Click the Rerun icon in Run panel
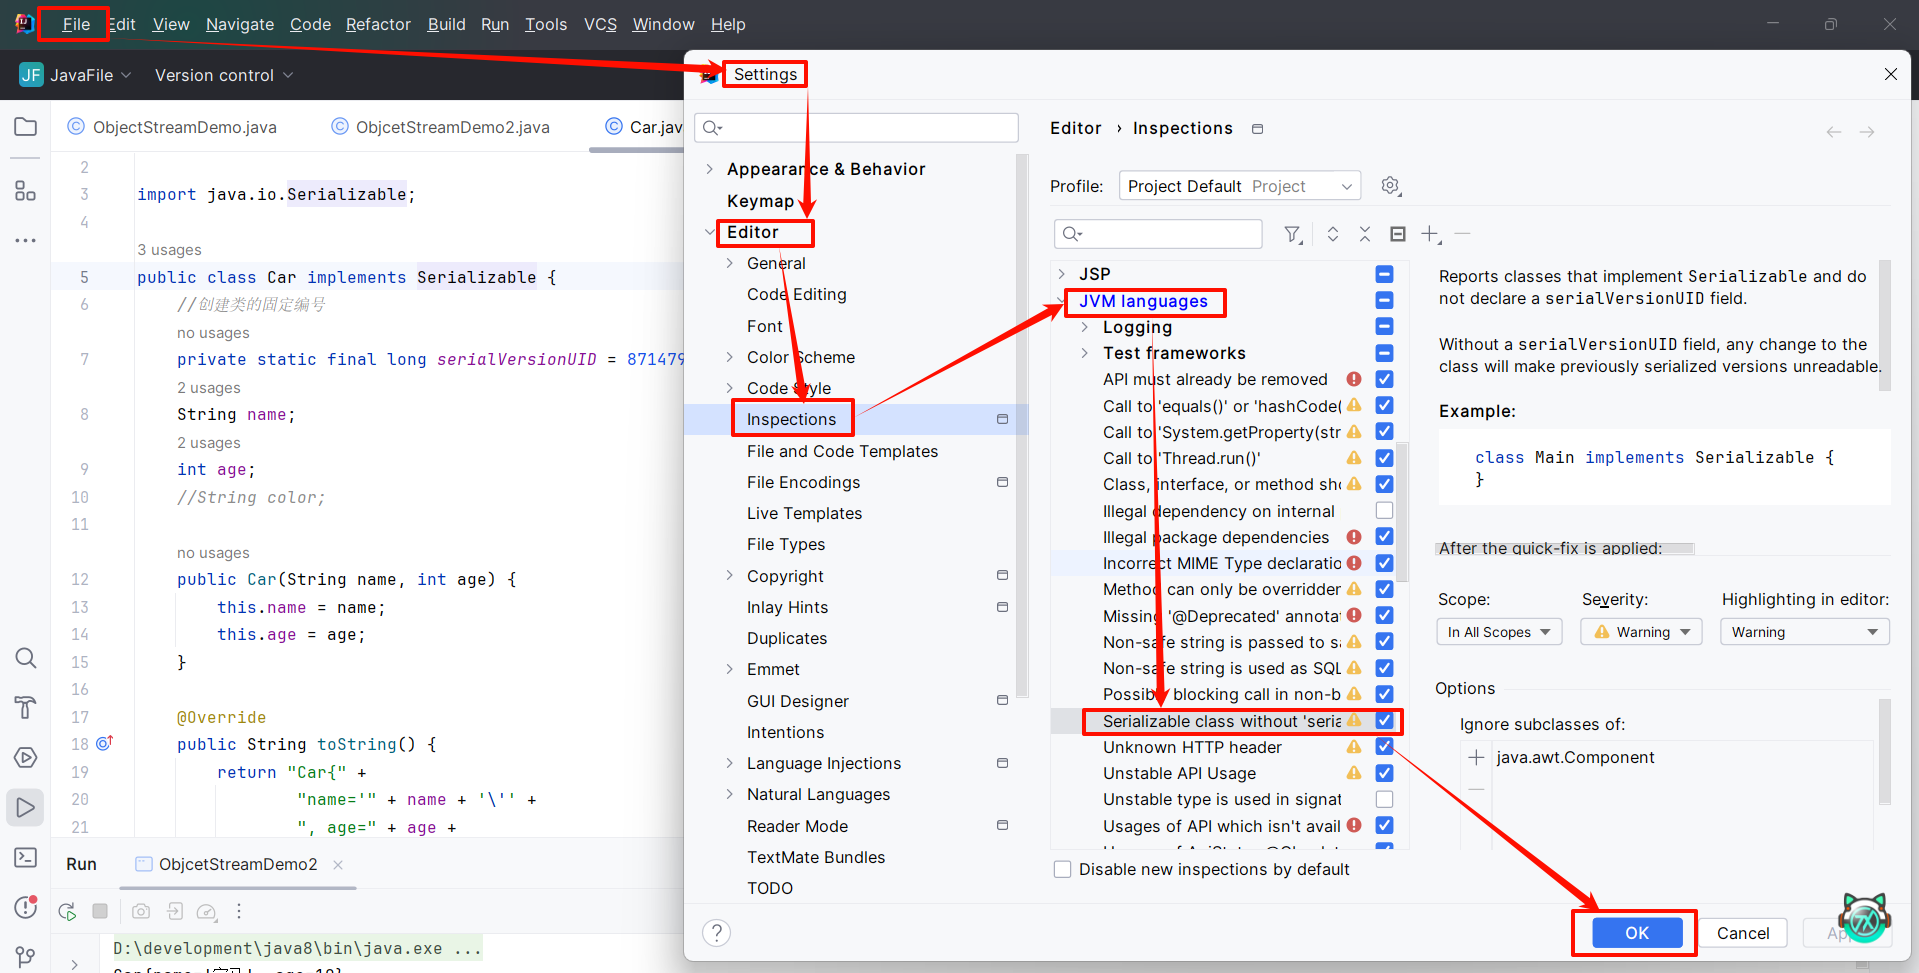Viewport: 1919px width, 973px height. pyautogui.click(x=67, y=911)
